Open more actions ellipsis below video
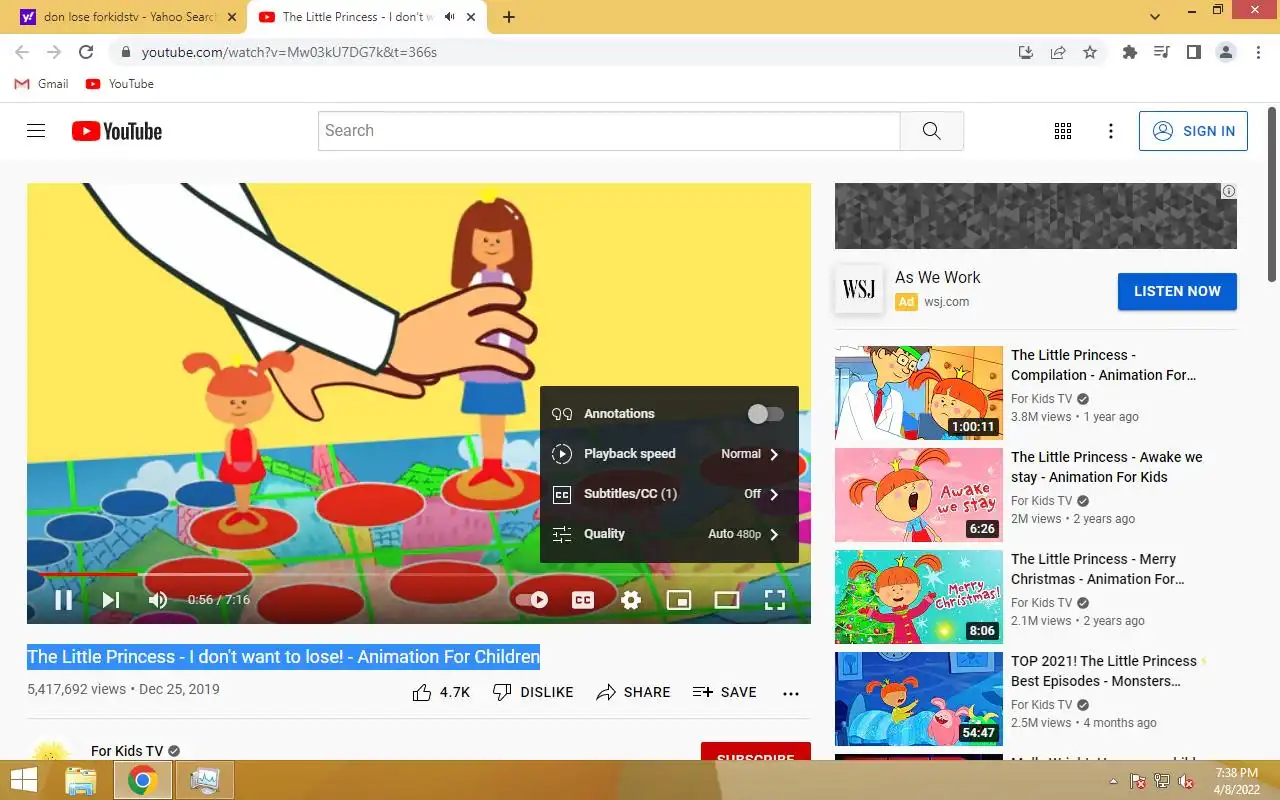The height and width of the screenshot is (800, 1280). pos(791,693)
